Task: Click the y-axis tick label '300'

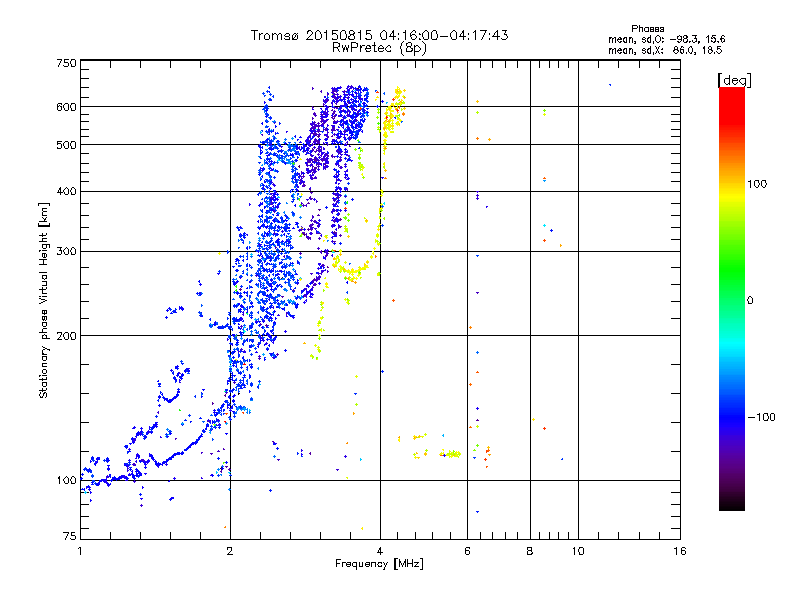Action: pos(66,252)
